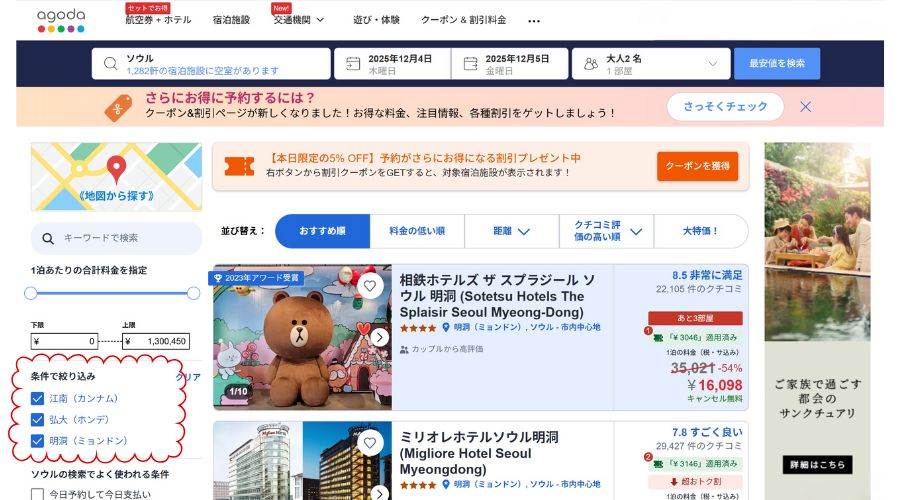The width and height of the screenshot is (900, 500).
Task: Click the 7.8 すごく良い rating
Action: 707,432
